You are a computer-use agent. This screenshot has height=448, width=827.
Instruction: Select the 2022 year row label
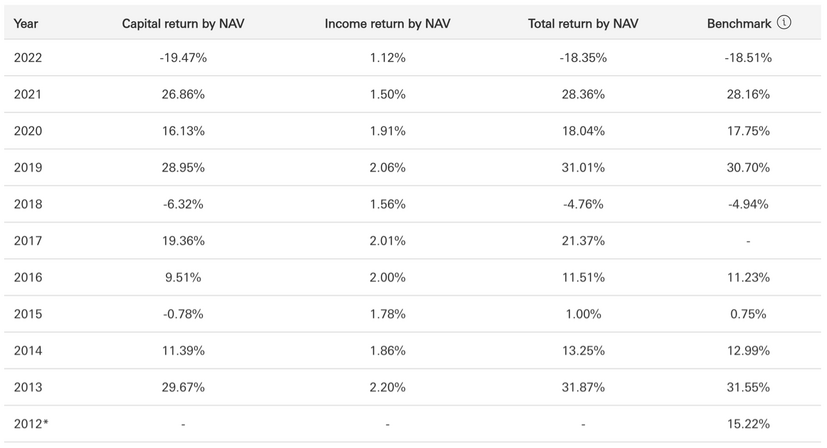(x=29, y=58)
